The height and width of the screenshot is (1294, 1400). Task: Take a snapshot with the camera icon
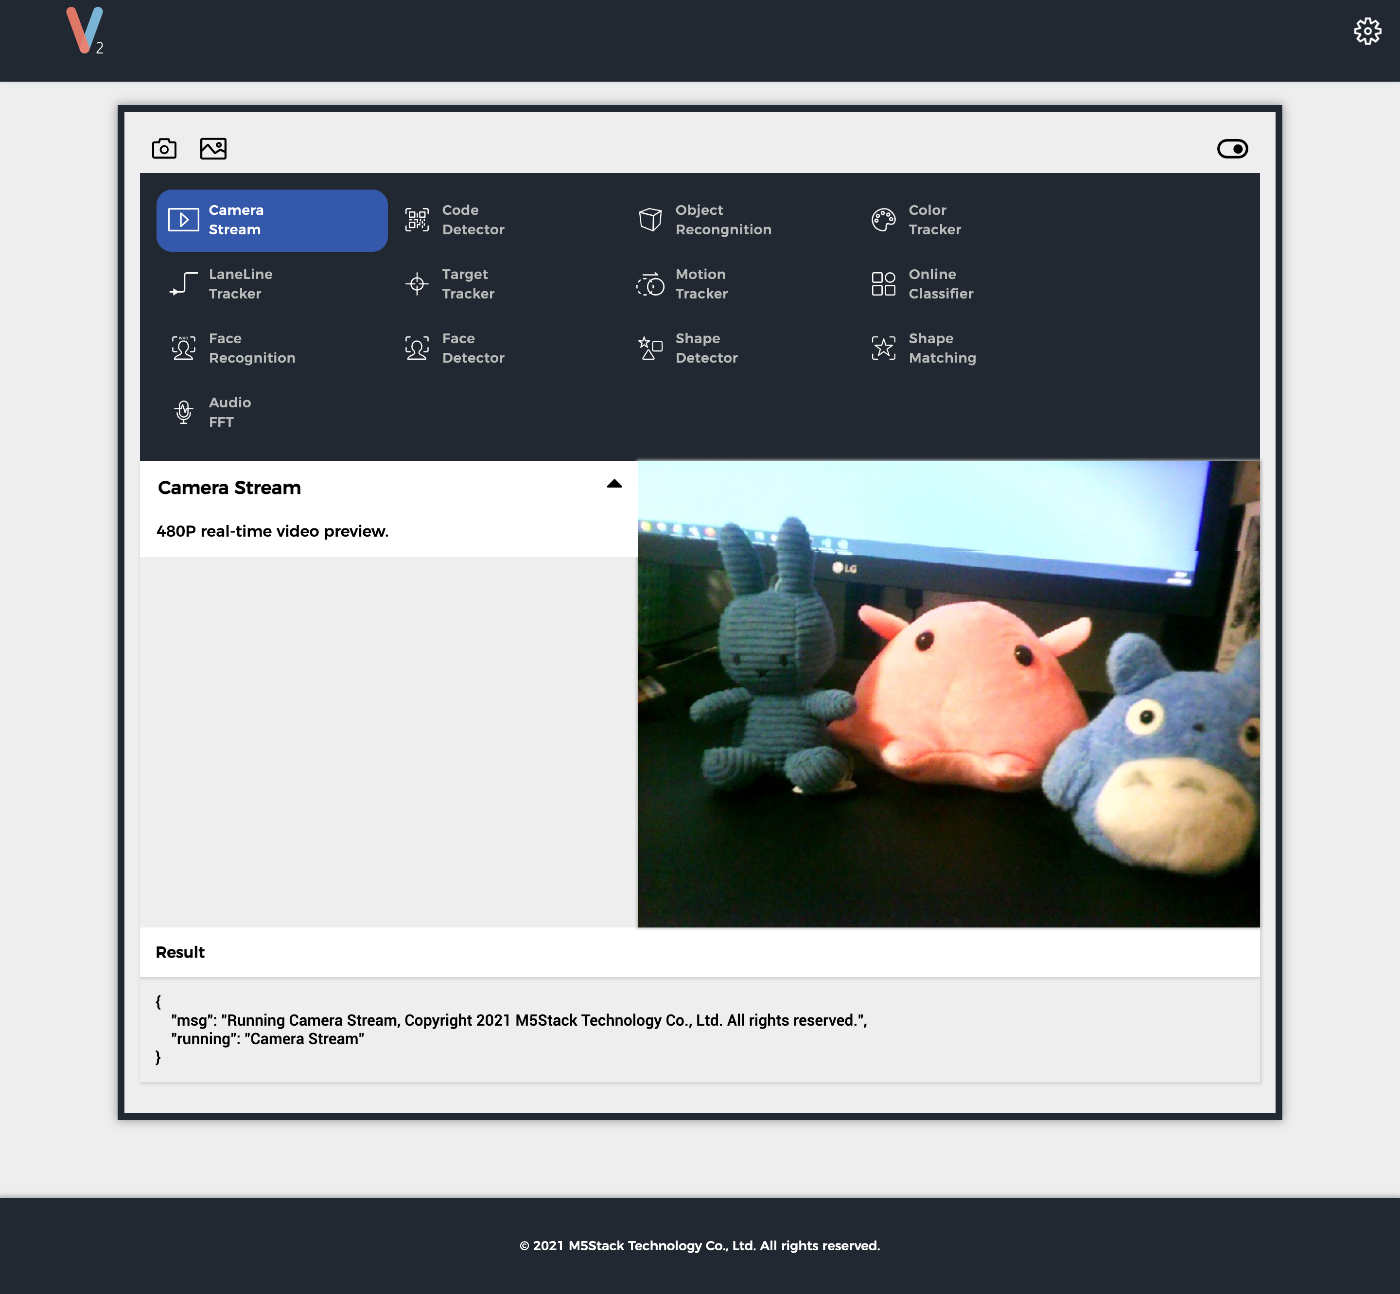pyautogui.click(x=164, y=149)
